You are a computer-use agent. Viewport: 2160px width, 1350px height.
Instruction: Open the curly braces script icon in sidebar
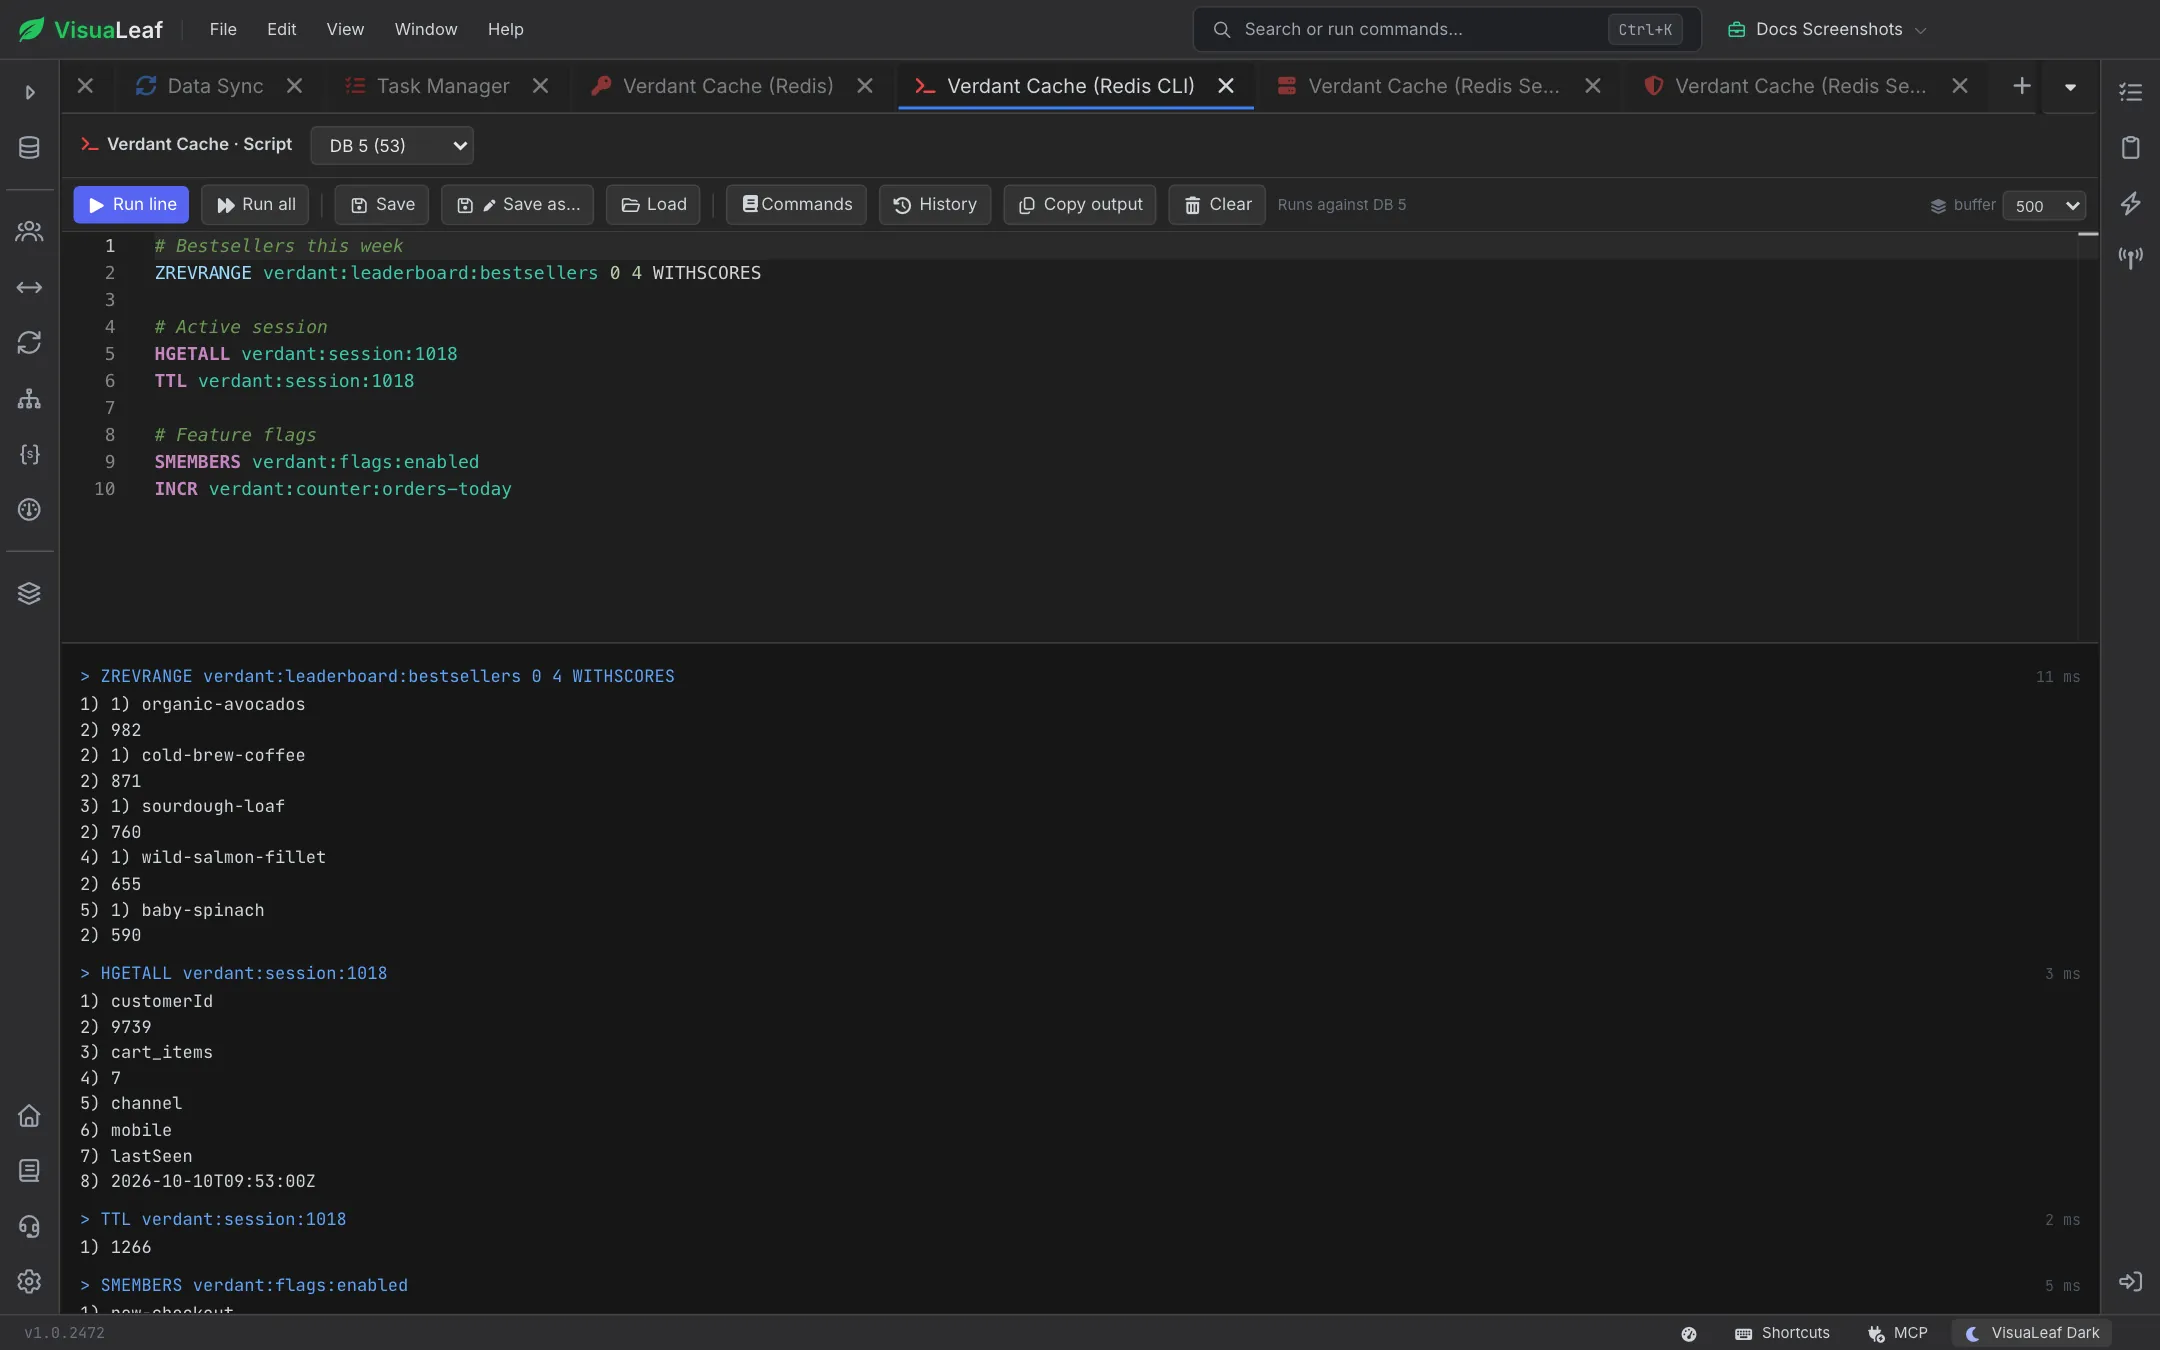click(29, 454)
